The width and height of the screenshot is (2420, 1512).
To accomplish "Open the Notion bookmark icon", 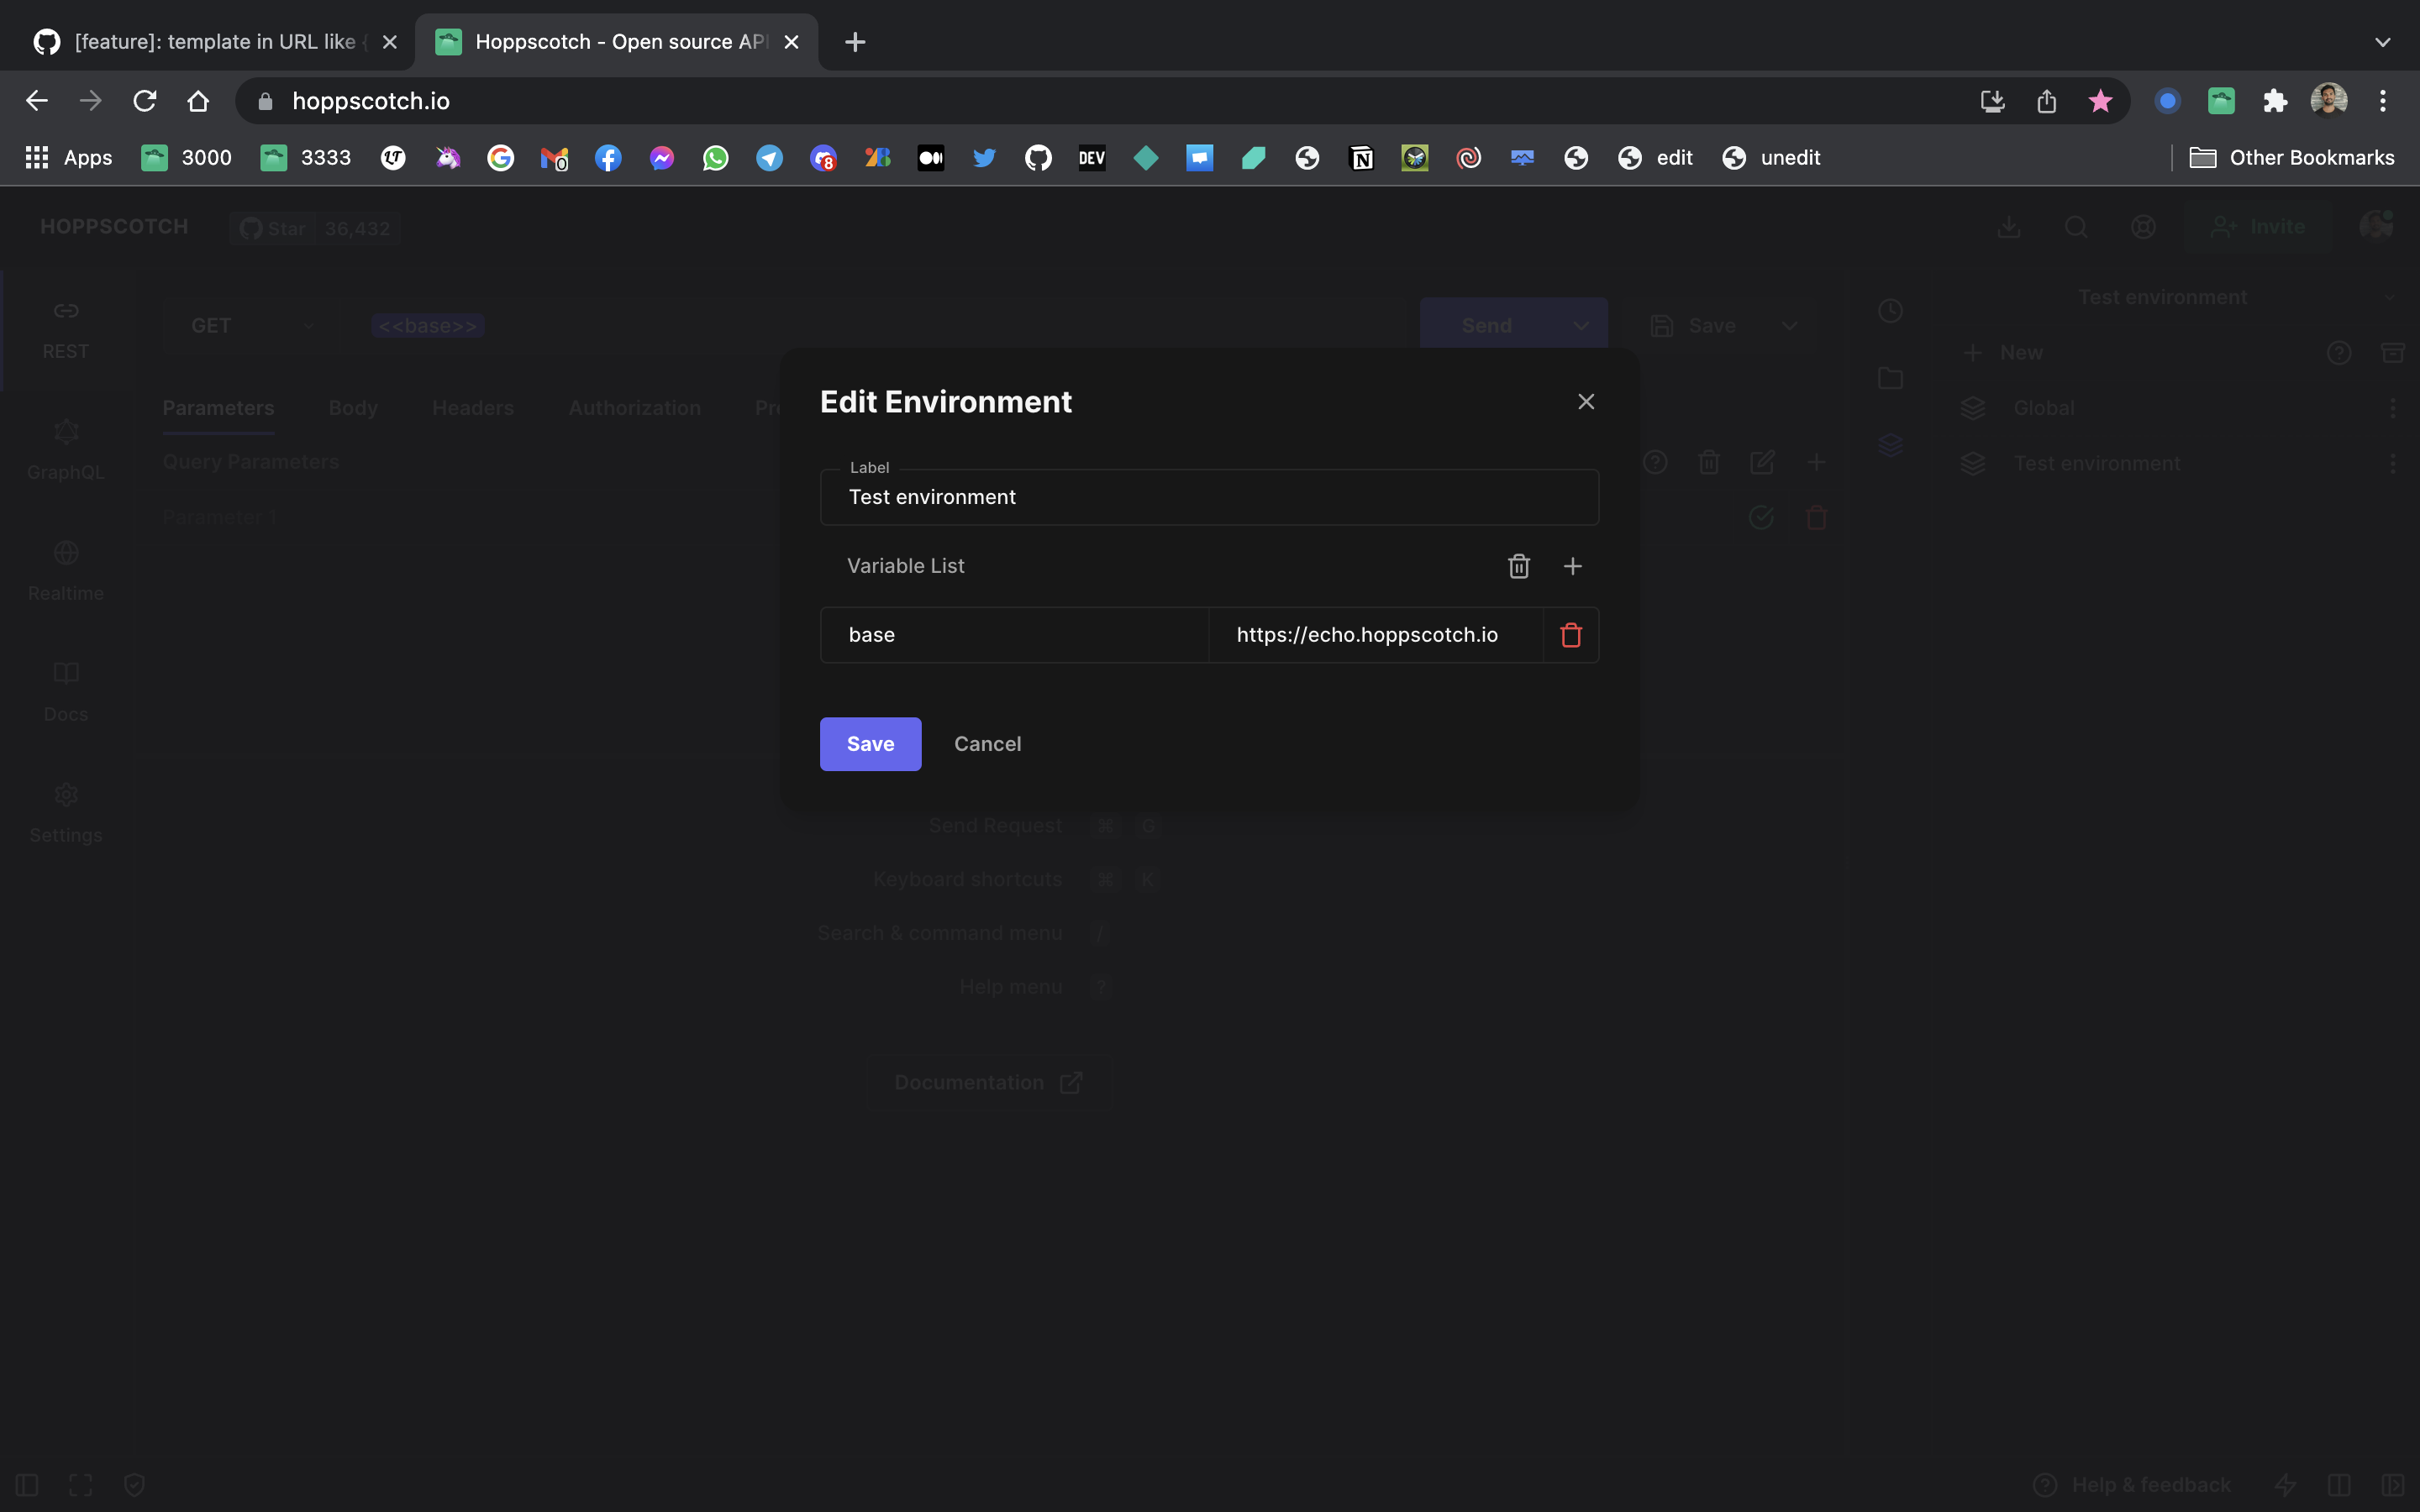I will pos(1361,158).
